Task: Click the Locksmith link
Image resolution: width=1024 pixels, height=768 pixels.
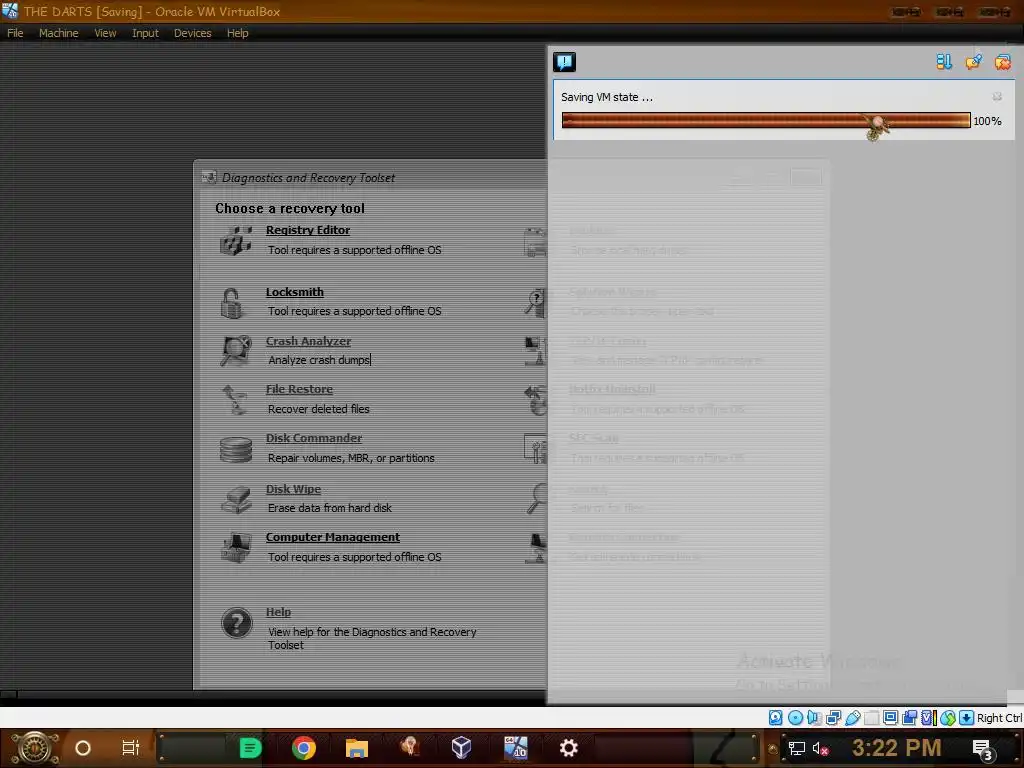Action: point(295,292)
